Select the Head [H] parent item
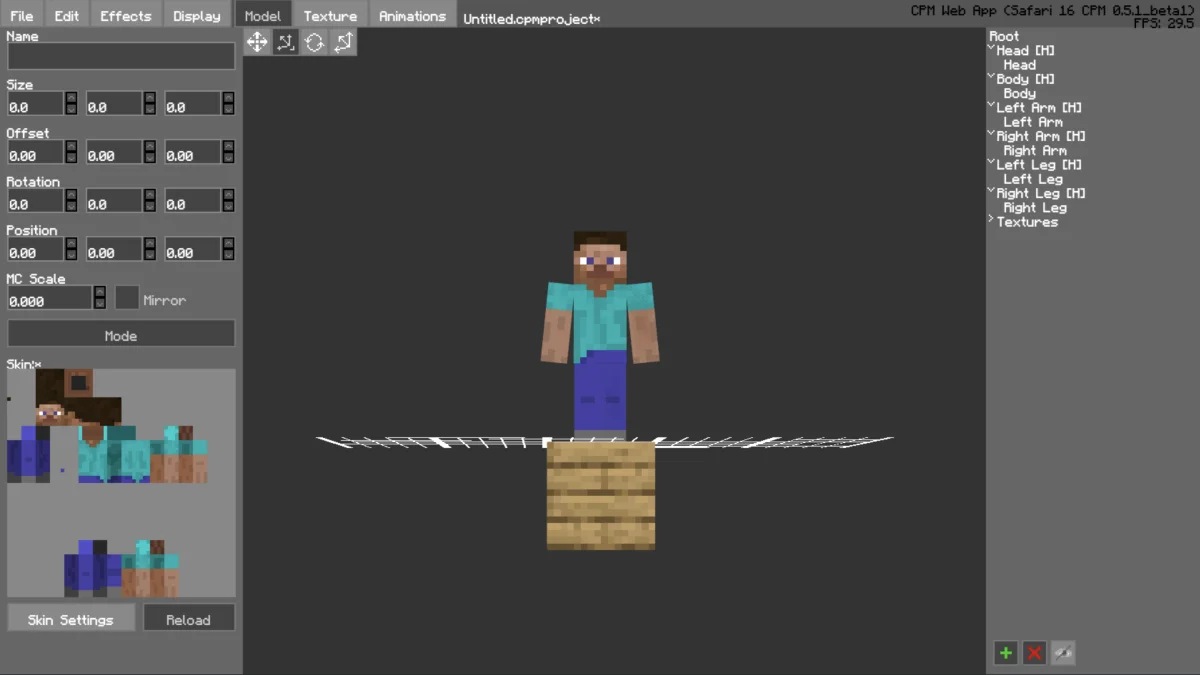Screen dimensions: 1200x675 1025,50
